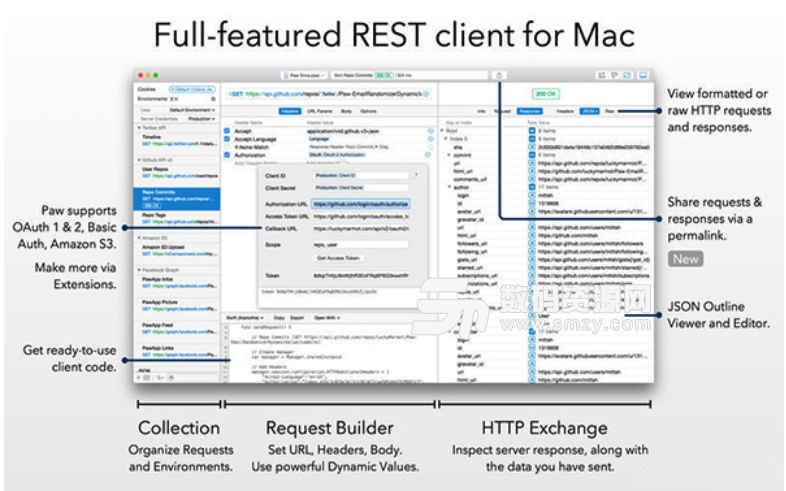Click the 200 OK status badge
The height and width of the screenshot is (491, 786).
(546, 94)
